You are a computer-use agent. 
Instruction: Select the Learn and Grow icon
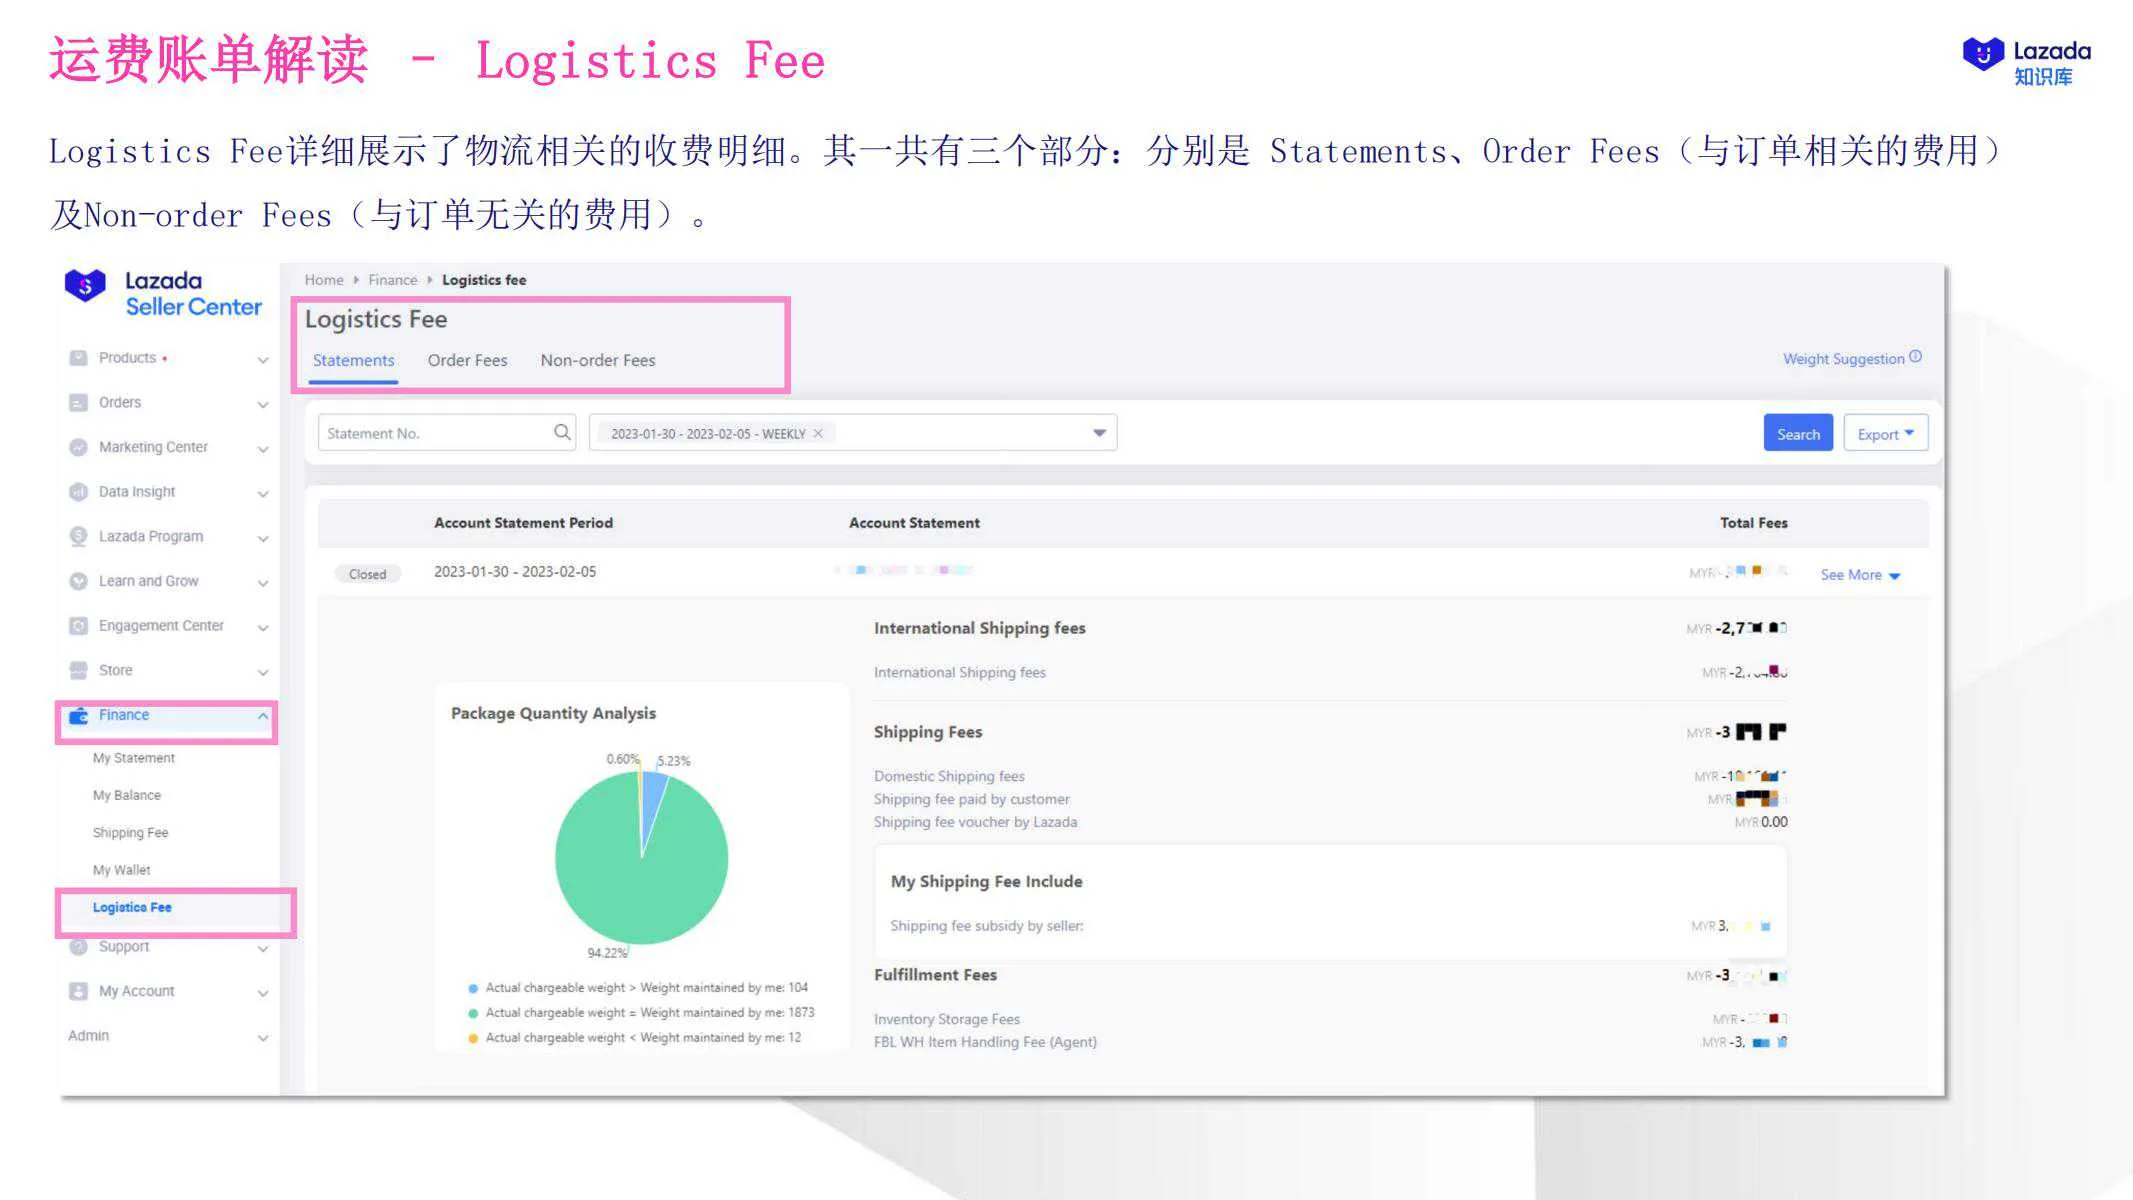click(x=78, y=581)
